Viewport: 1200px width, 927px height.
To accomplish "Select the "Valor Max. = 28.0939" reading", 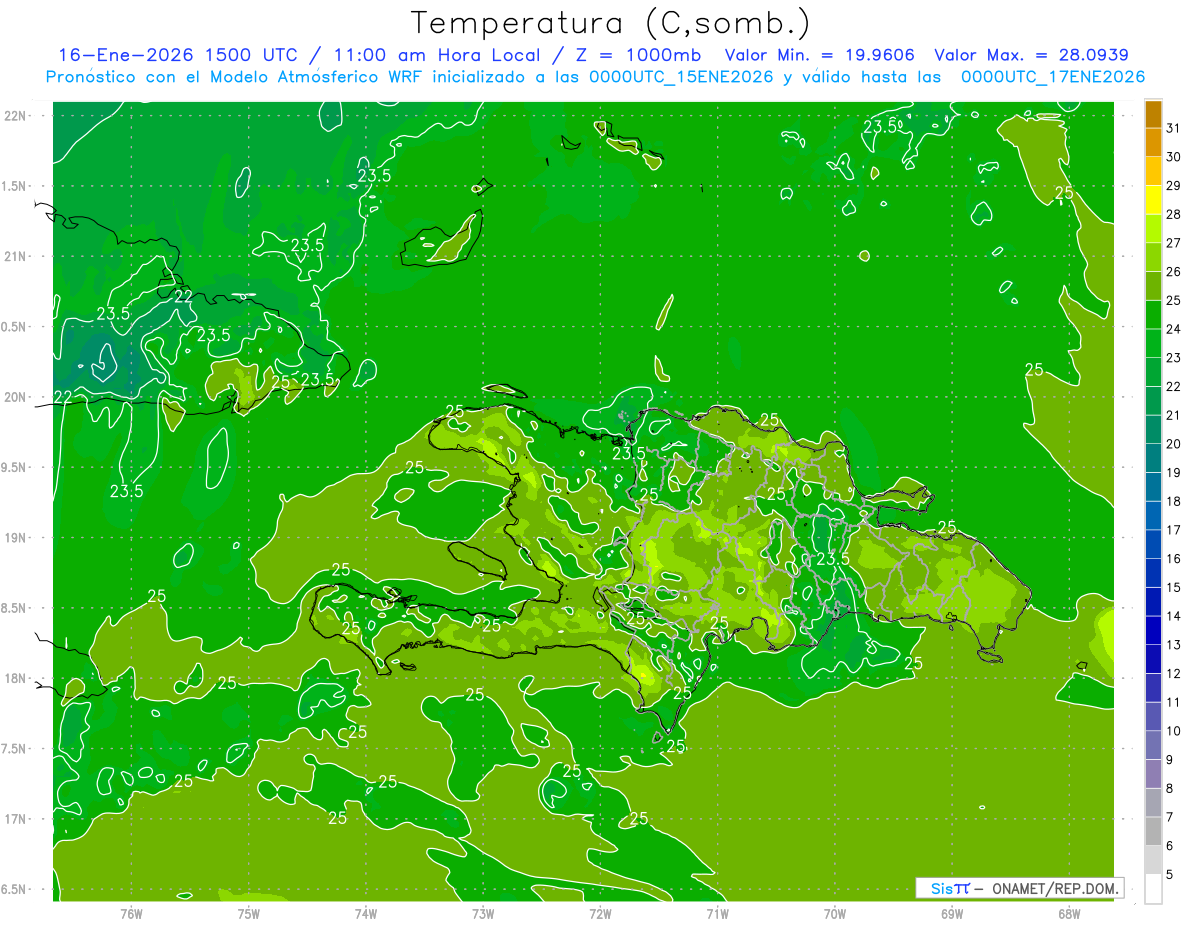I will pyautogui.click(x=1031, y=55).
